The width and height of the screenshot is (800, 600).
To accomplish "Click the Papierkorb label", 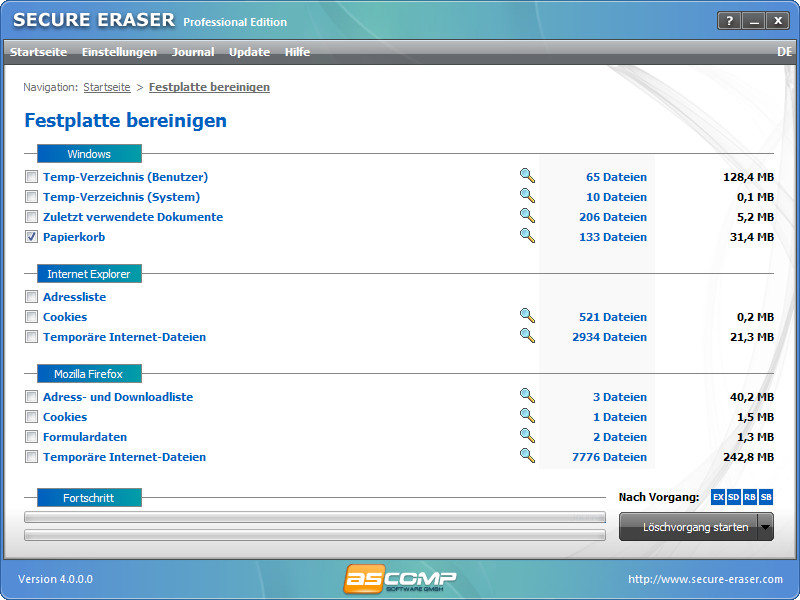I will coord(74,237).
